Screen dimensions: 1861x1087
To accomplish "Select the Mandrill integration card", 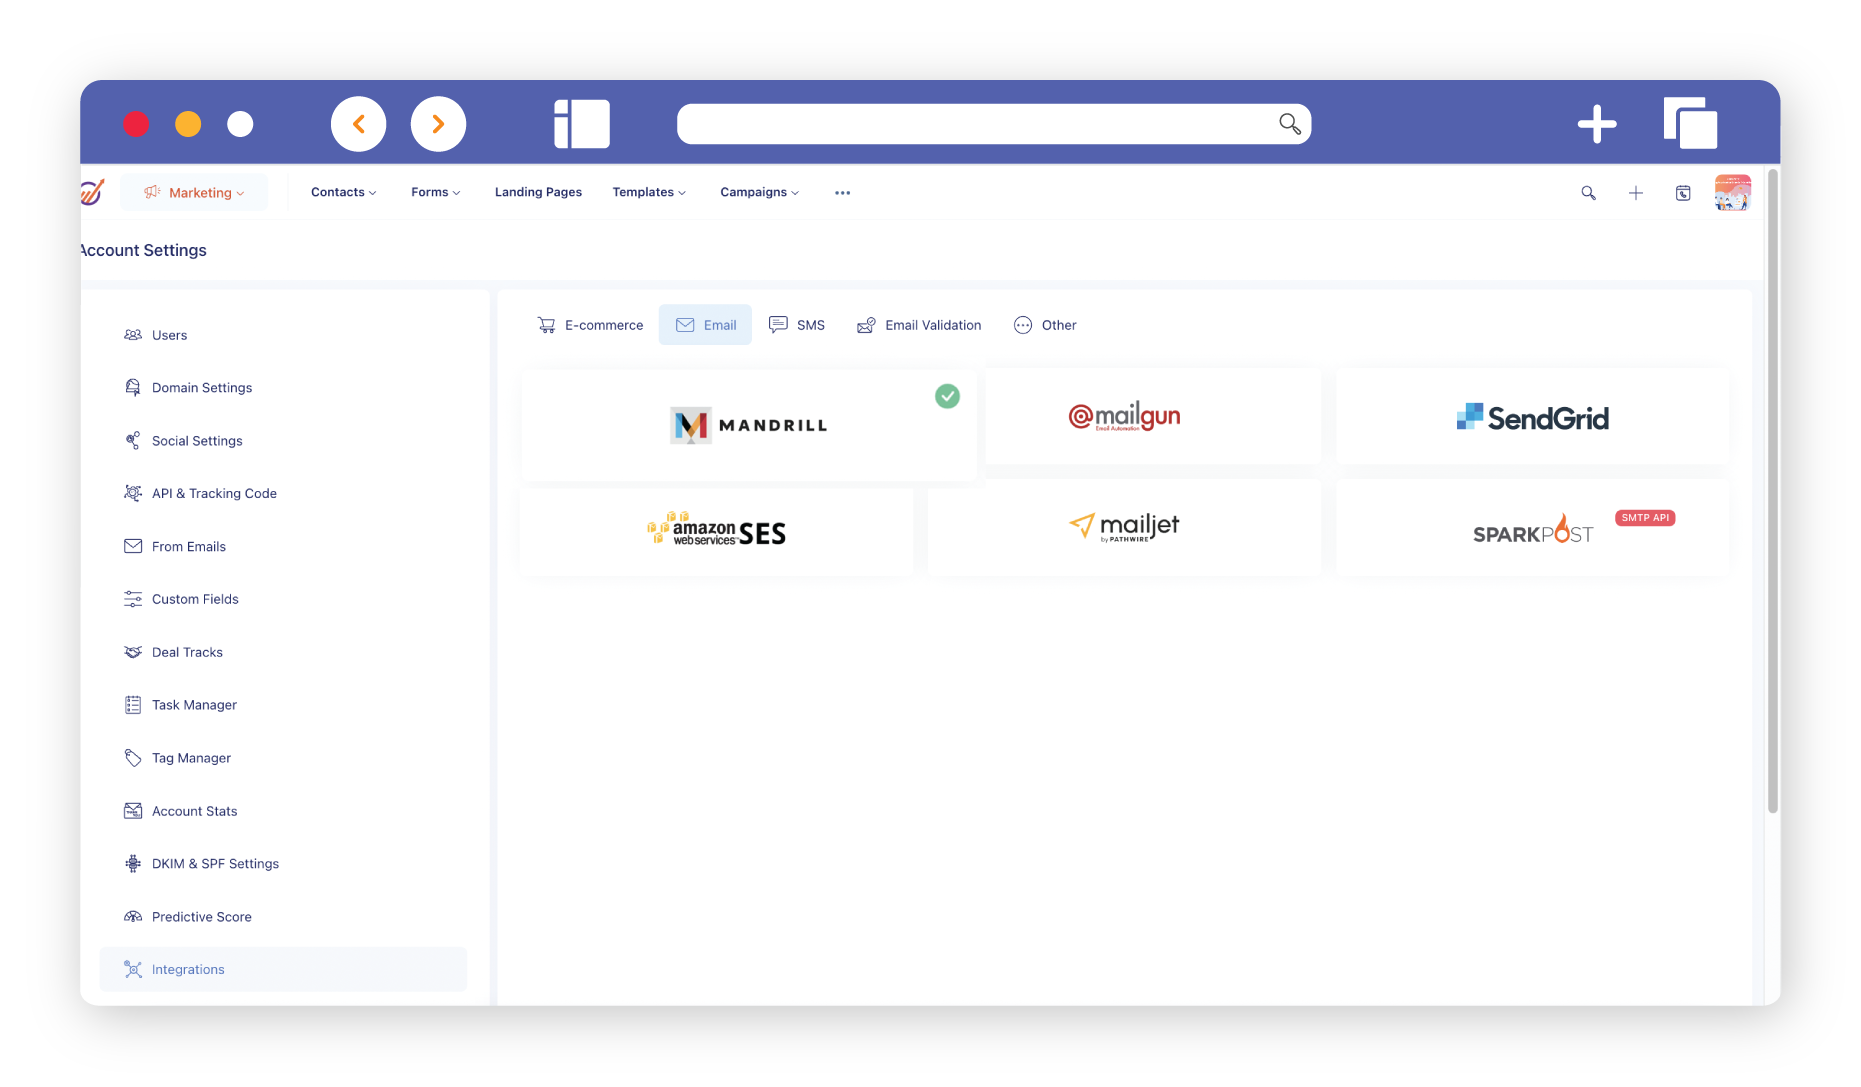I will tap(749, 426).
